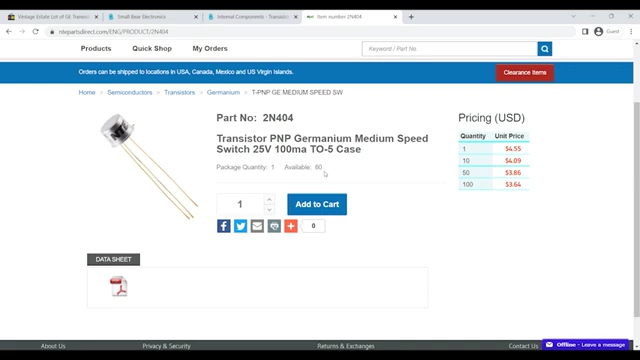Image resolution: width=640 pixels, height=360 pixels.
Task: Open the Quick Shop menu
Action: 152,49
